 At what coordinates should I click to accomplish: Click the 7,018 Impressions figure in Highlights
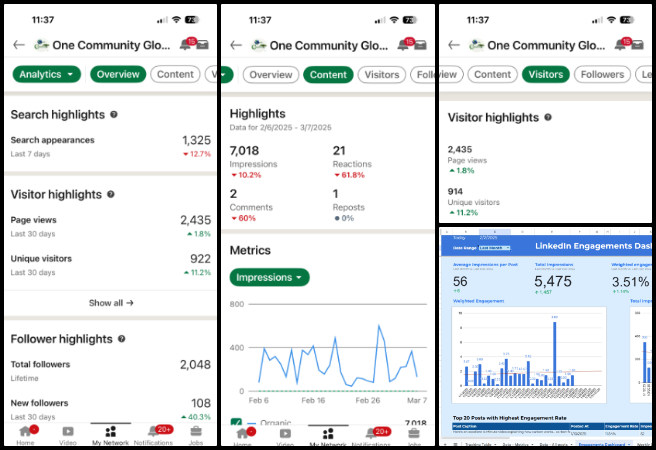244,151
